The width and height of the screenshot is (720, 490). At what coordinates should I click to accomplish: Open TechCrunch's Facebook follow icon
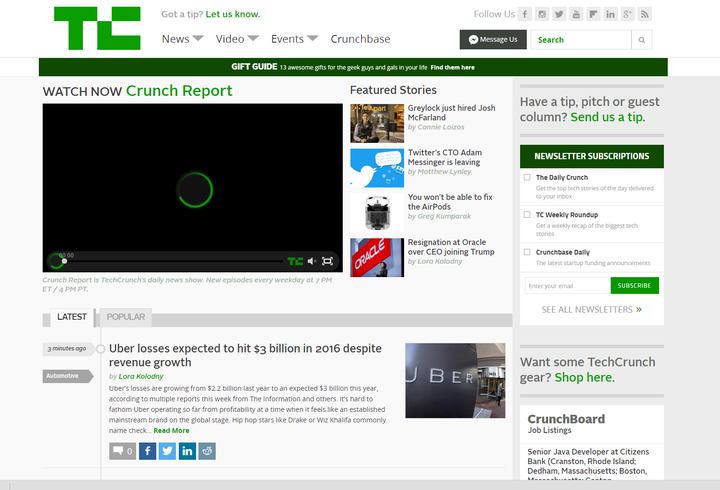[x=525, y=14]
